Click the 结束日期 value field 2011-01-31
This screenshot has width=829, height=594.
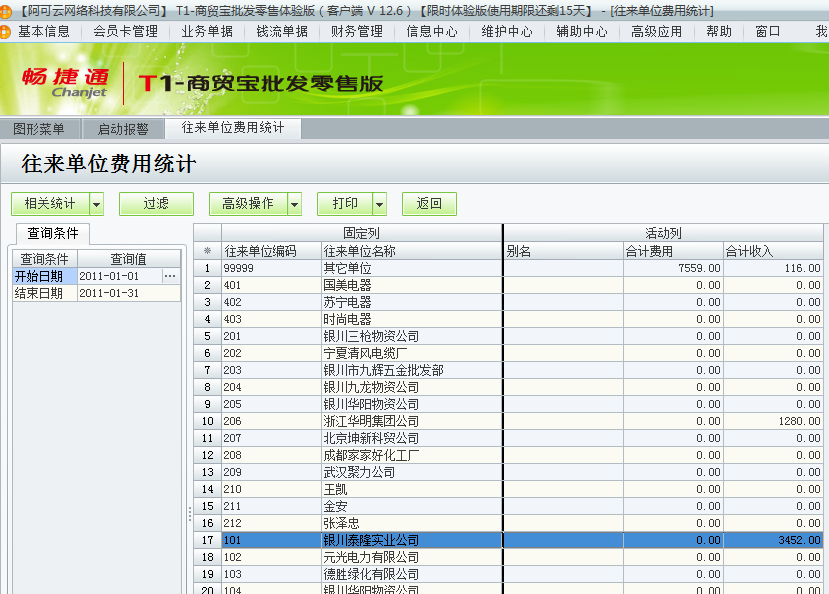[129, 293]
